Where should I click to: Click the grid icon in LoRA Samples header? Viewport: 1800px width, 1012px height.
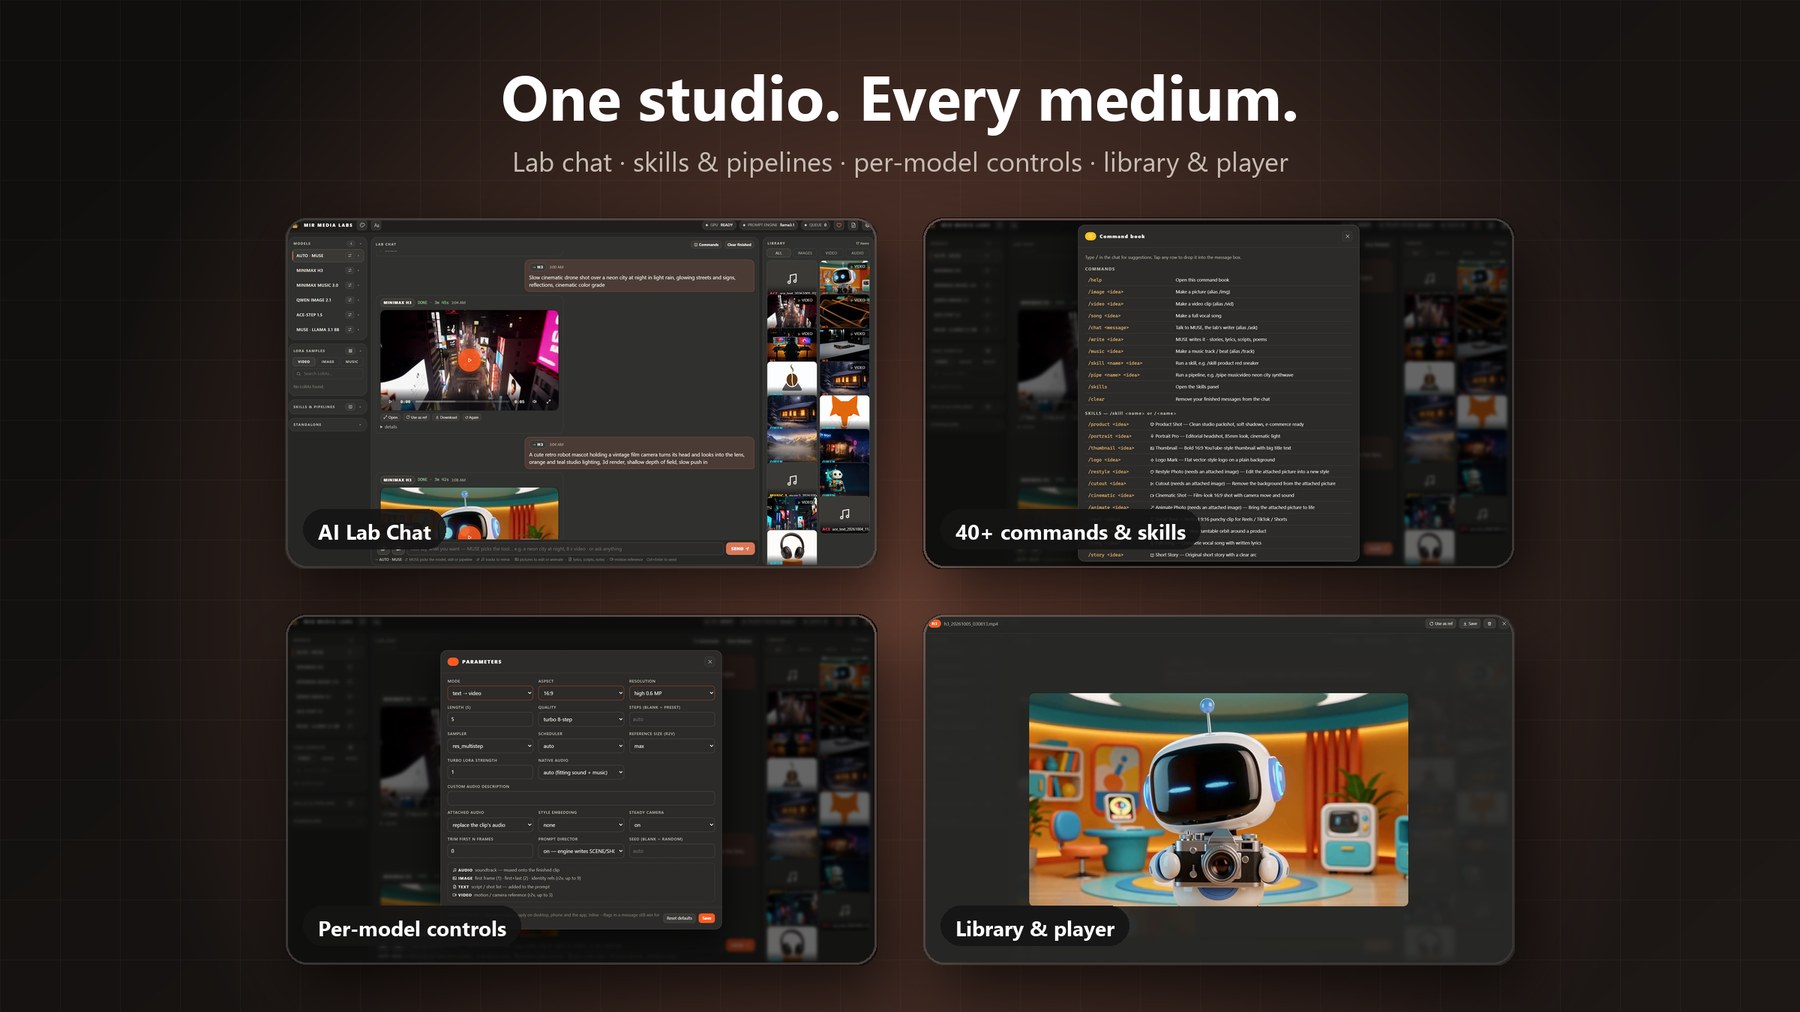click(350, 351)
